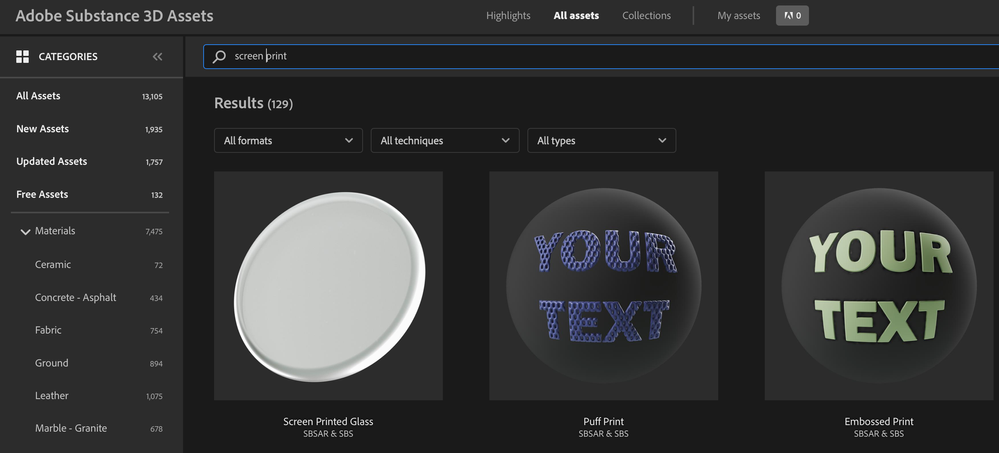Switch to the Highlights tab

coord(510,16)
